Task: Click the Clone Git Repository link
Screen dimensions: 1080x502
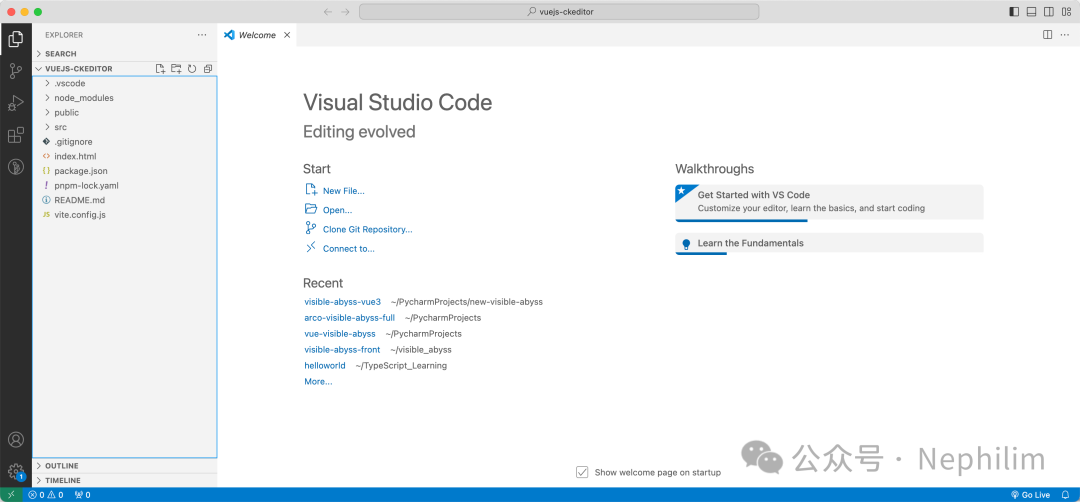Action: click(367, 229)
